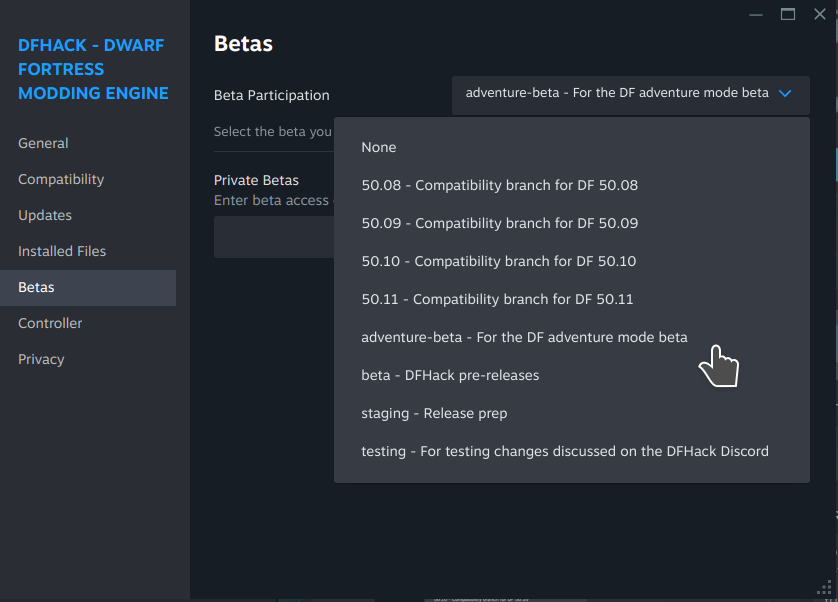
Task: Open the Controller settings
Action: (50, 323)
